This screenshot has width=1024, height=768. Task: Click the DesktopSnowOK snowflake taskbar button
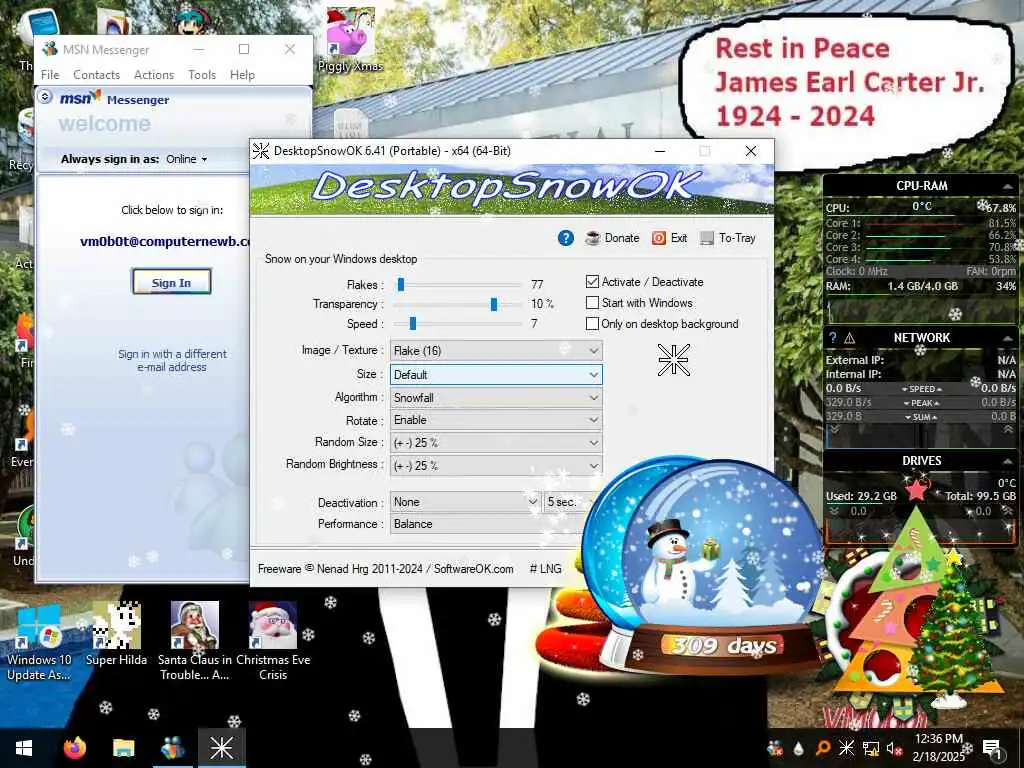(x=221, y=748)
